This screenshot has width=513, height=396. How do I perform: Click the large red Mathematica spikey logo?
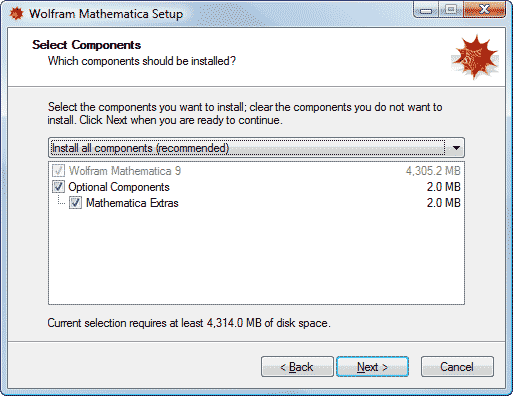point(475,57)
